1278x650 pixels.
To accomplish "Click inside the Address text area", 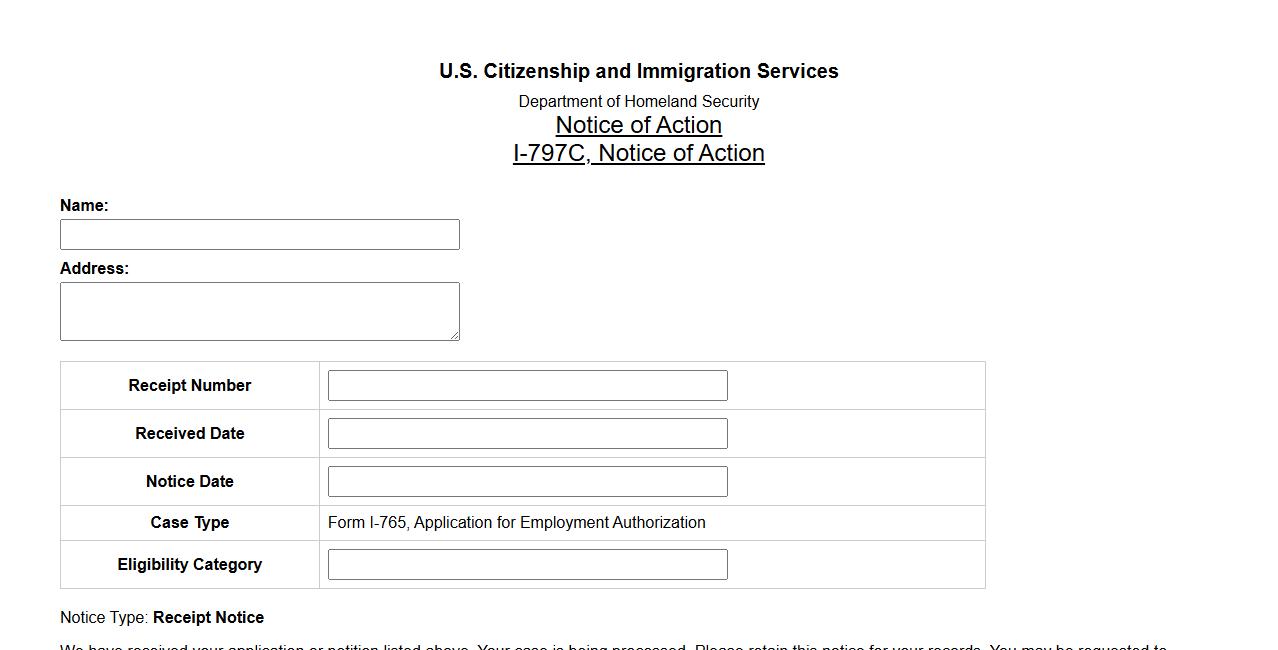I will [x=260, y=311].
